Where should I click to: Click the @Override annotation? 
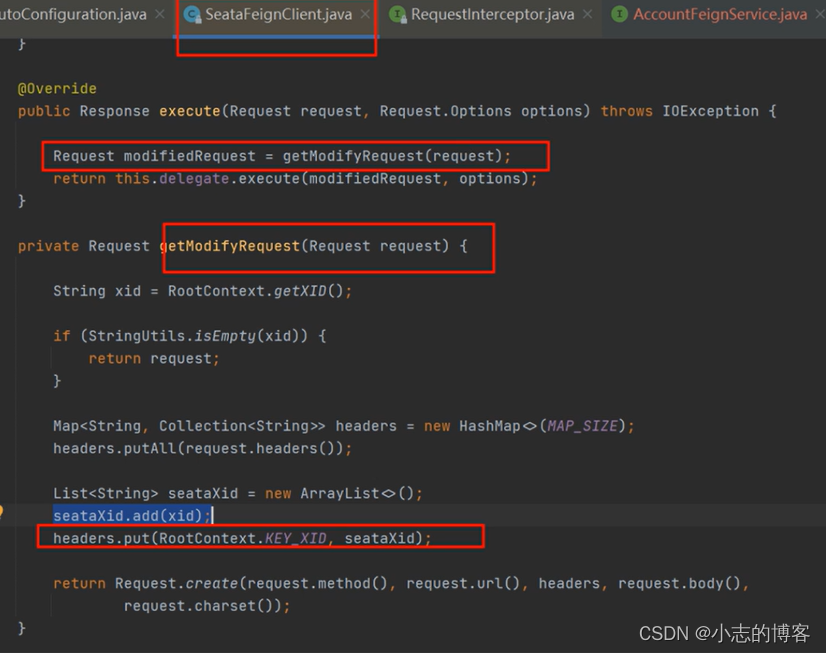pos(57,88)
